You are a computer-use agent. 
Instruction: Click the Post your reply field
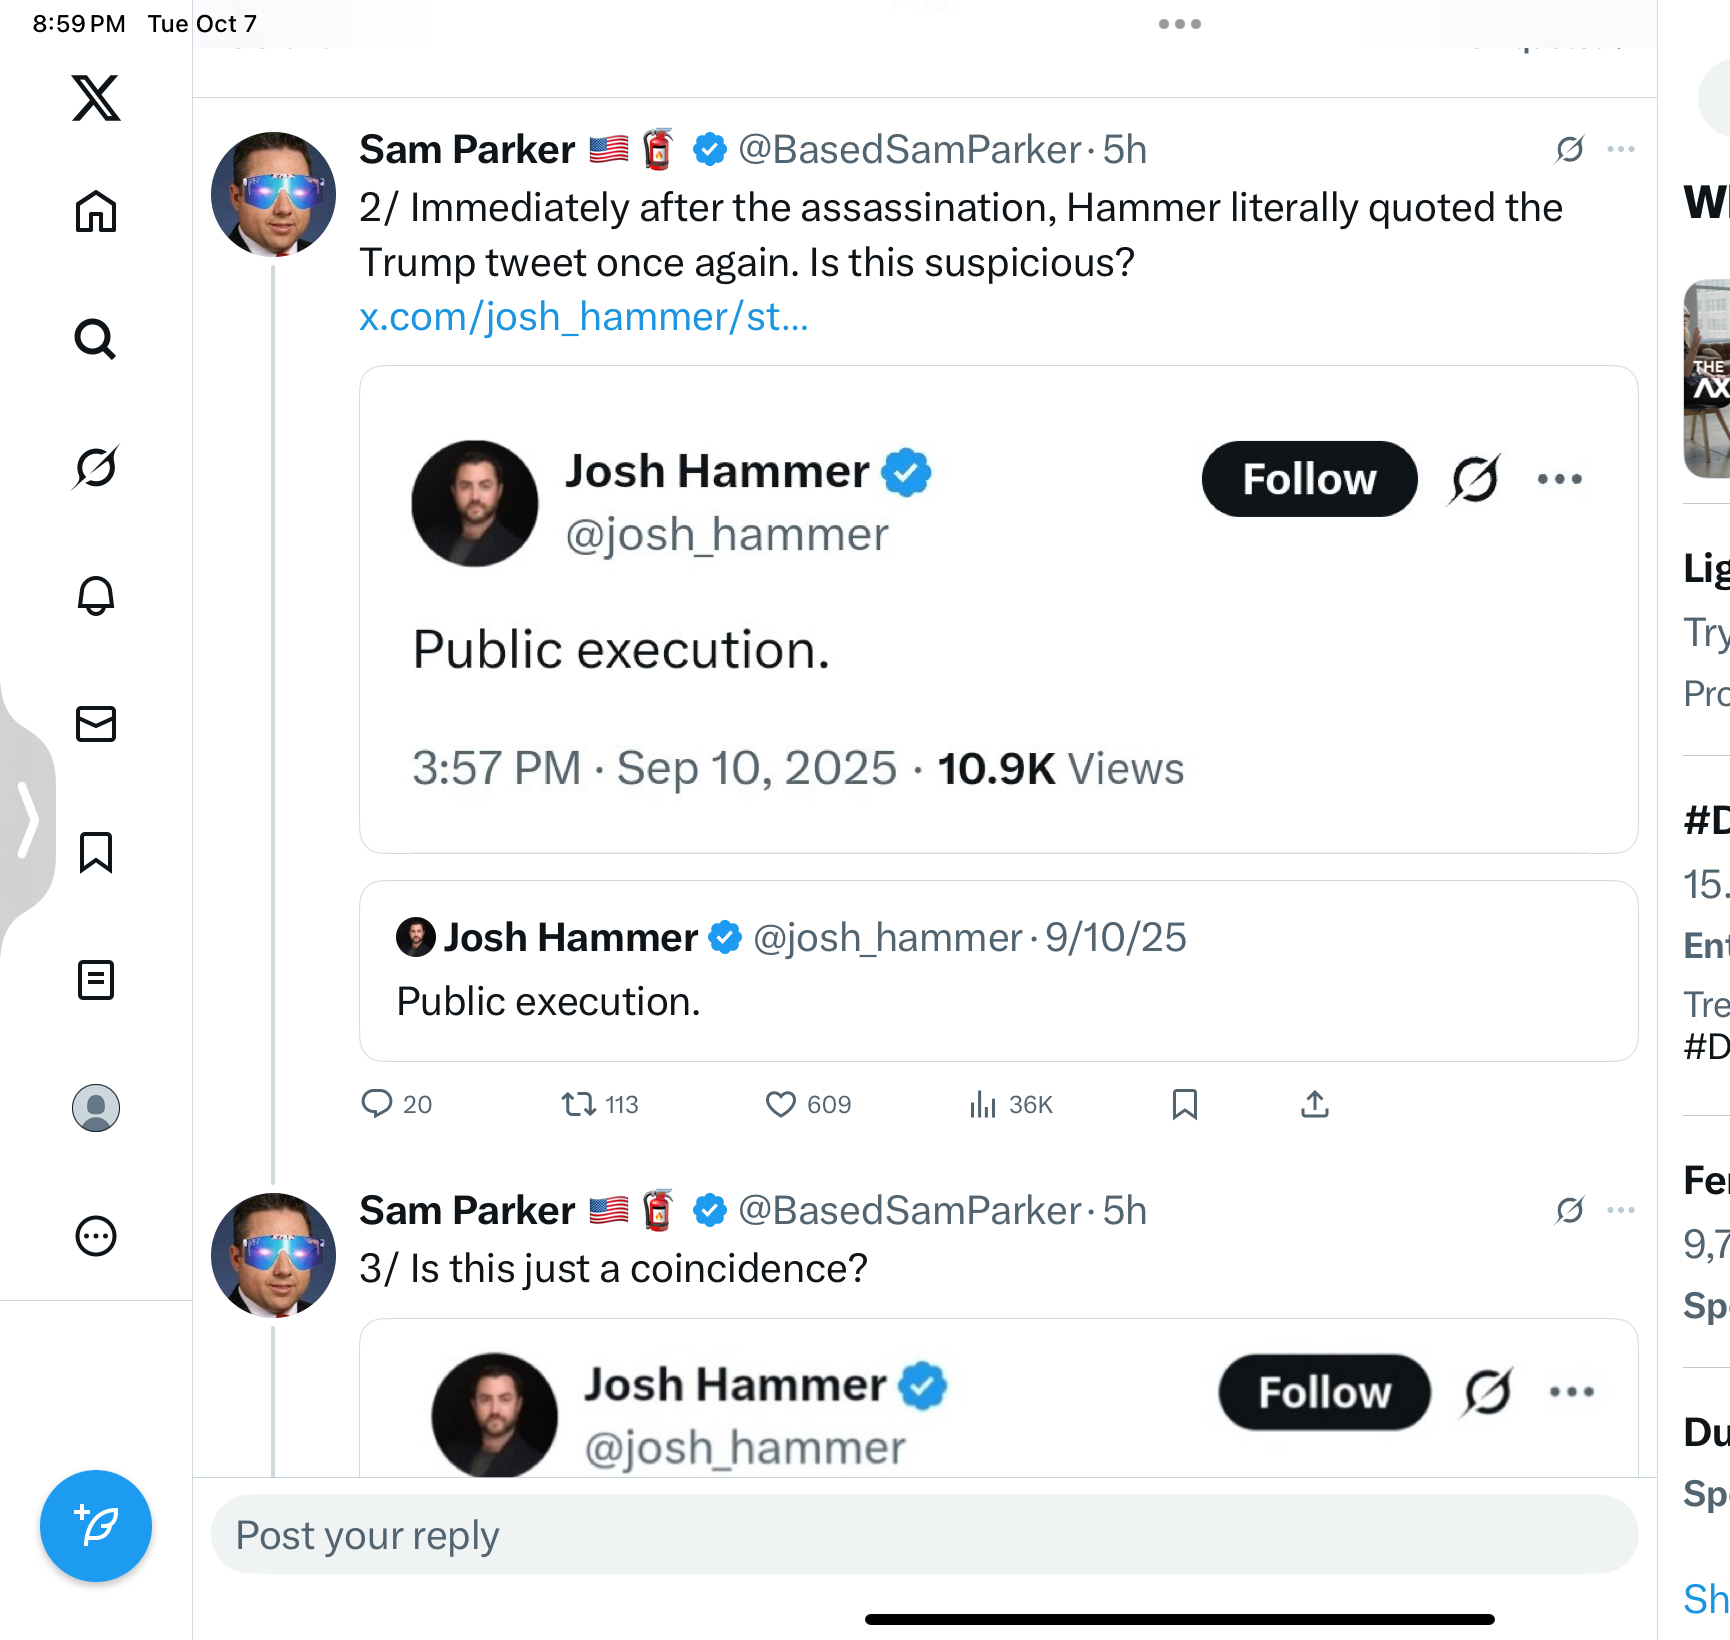tap(924, 1535)
